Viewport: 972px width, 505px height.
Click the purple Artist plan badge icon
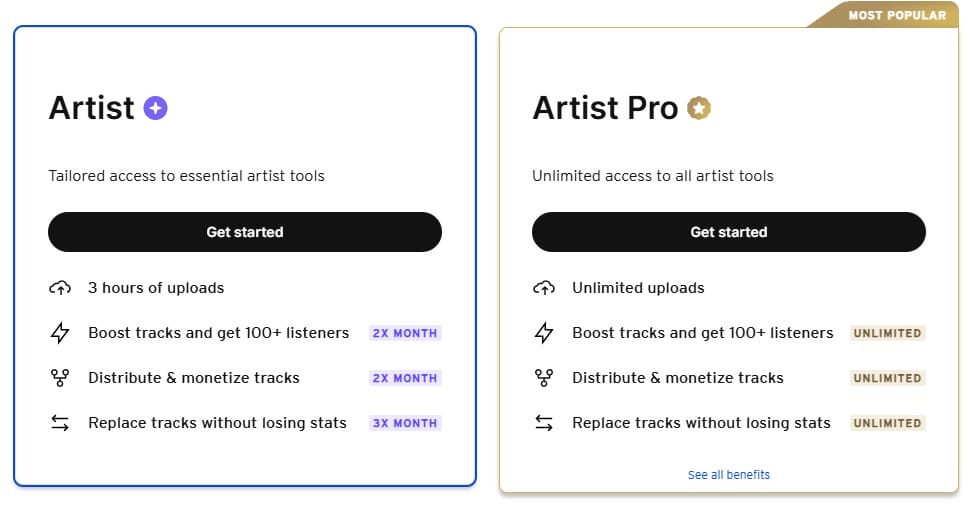coord(155,108)
